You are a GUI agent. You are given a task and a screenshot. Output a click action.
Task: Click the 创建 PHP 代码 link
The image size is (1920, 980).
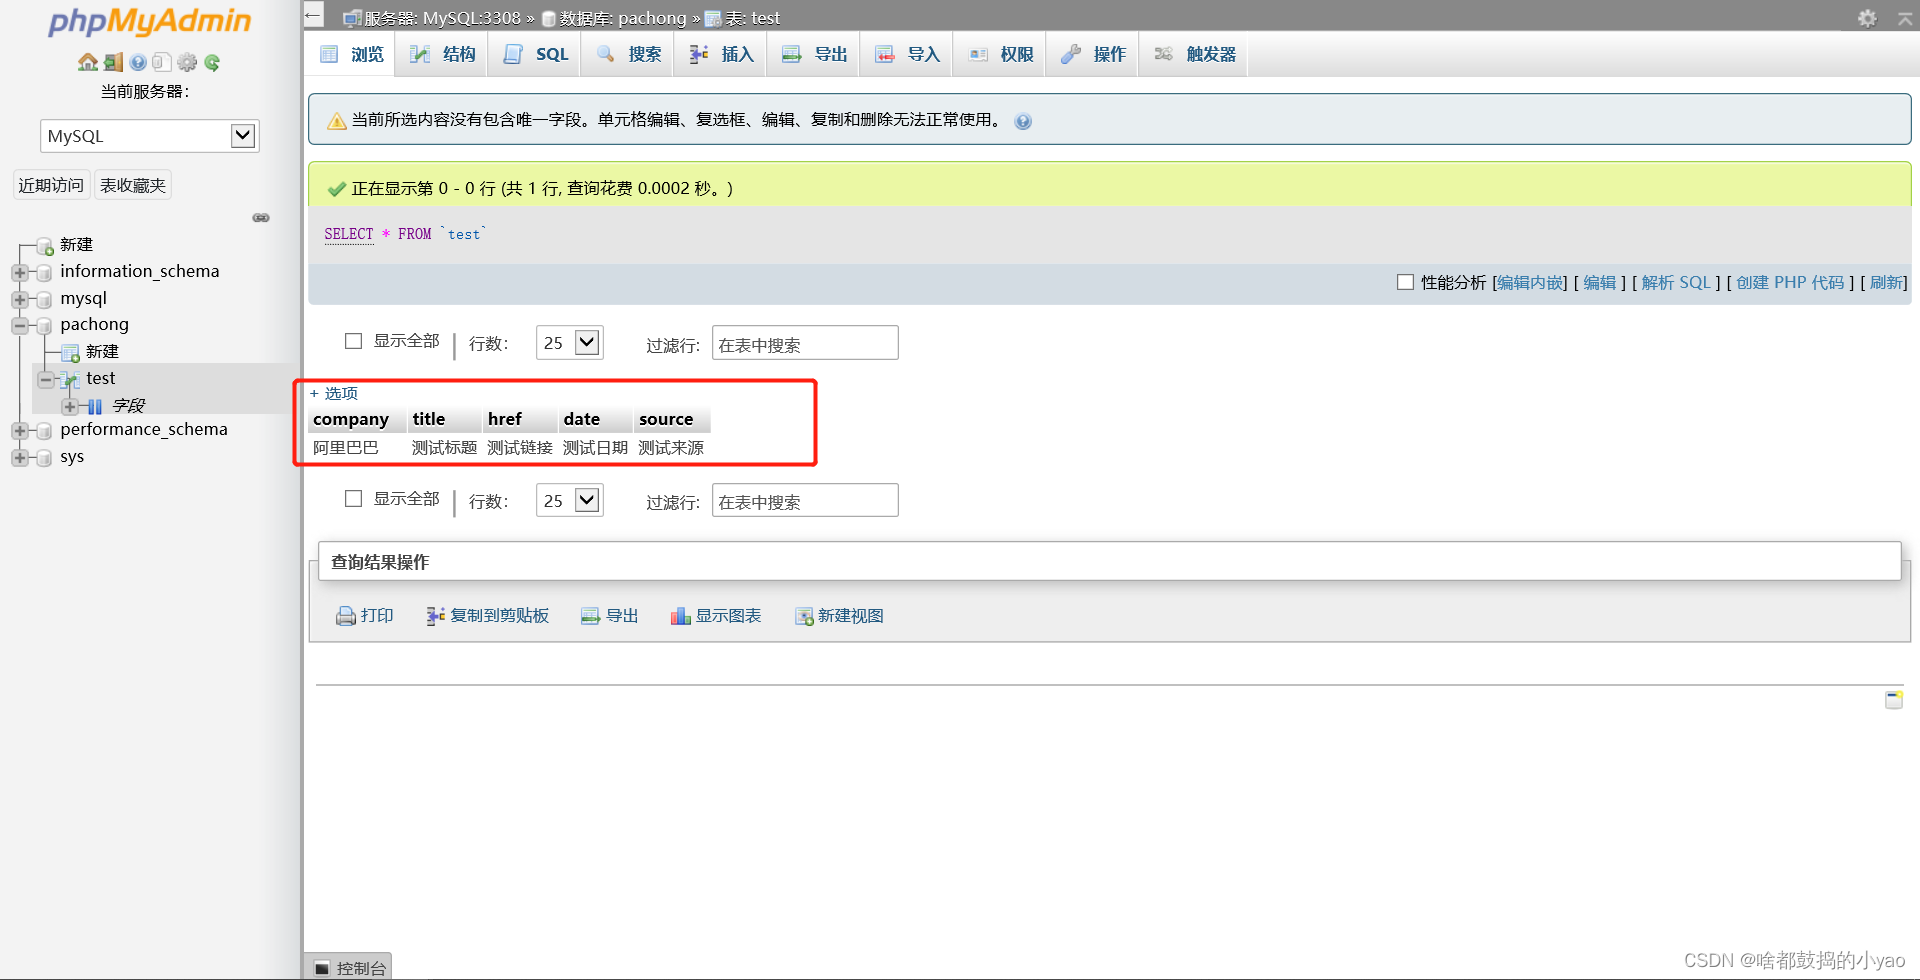point(1790,282)
